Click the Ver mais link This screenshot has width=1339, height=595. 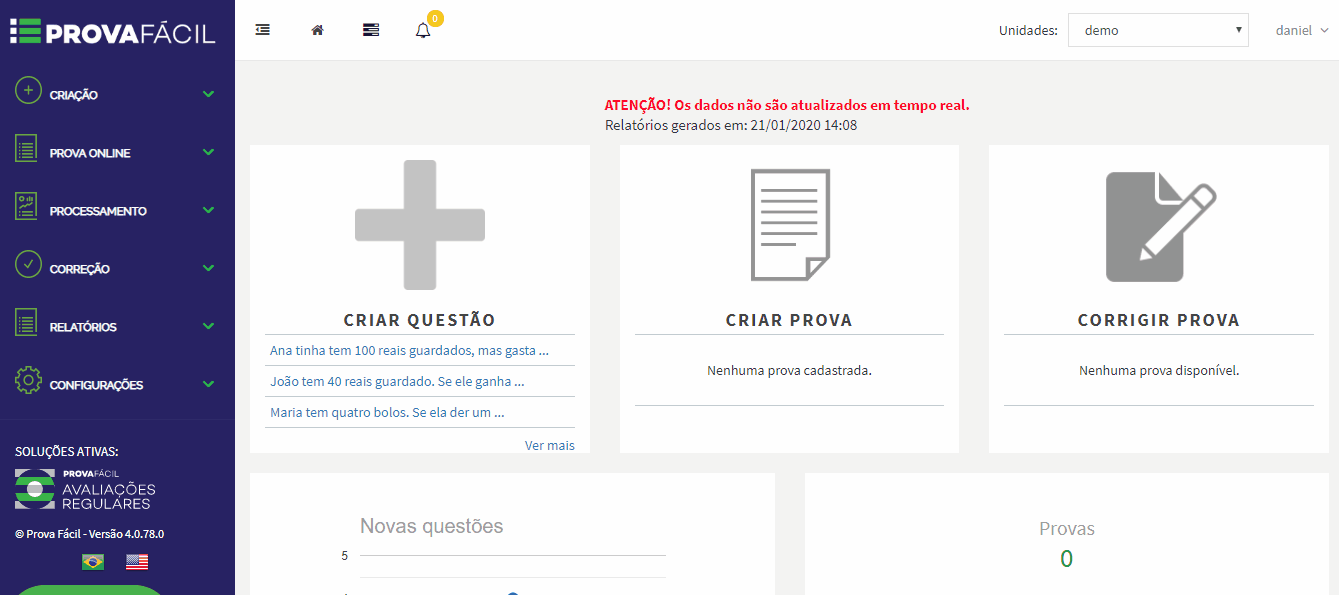tap(550, 445)
